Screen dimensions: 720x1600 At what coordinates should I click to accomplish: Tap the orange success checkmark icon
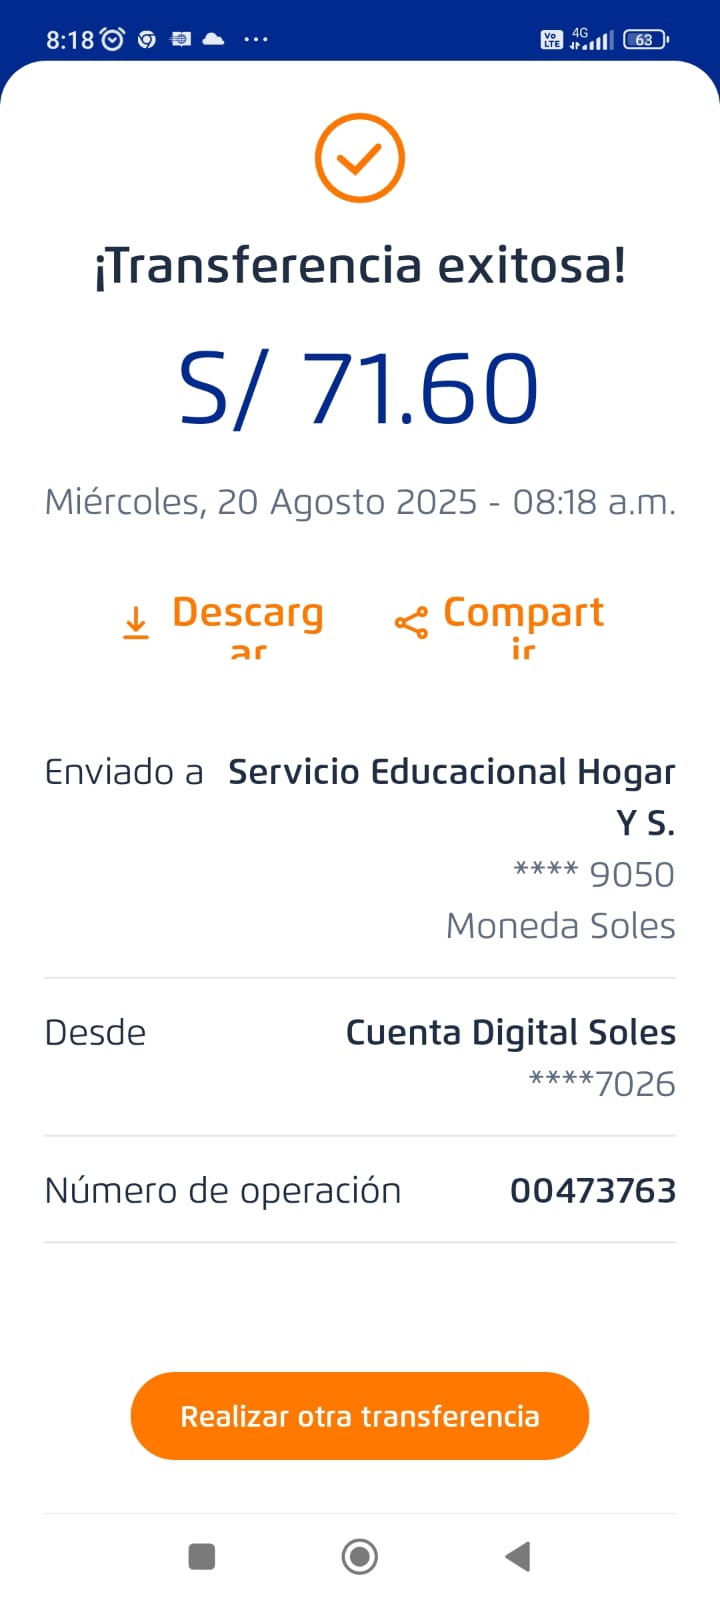360,158
